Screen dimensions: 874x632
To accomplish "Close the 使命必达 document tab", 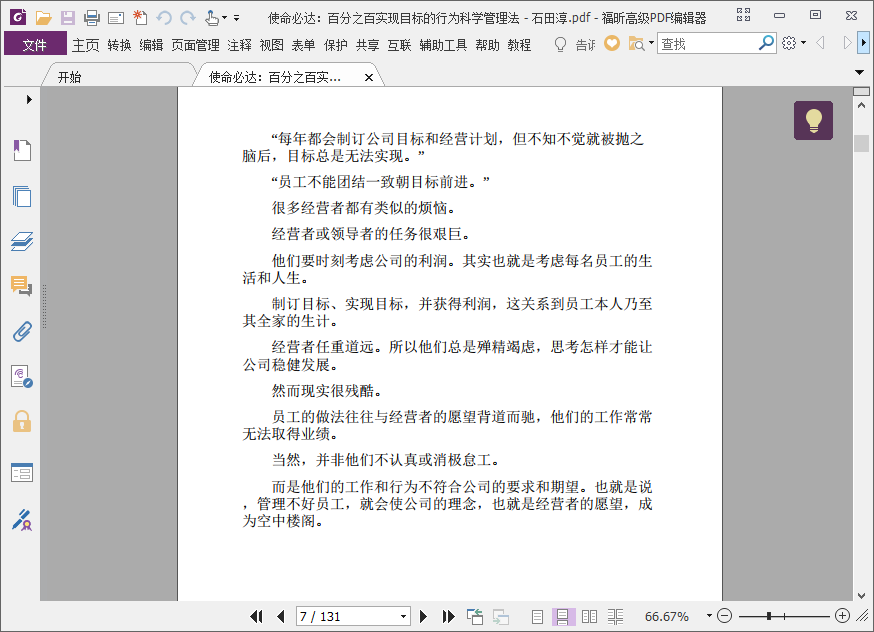I will (x=368, y=77).
